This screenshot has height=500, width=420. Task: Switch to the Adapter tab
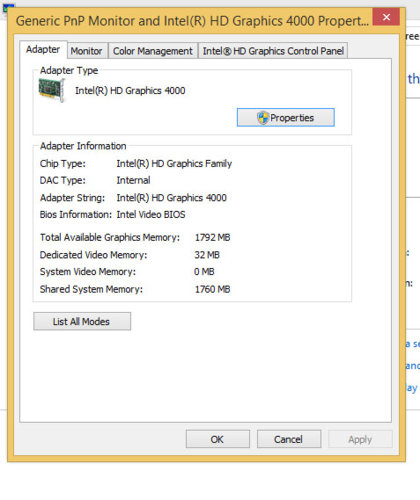[43, 50]
